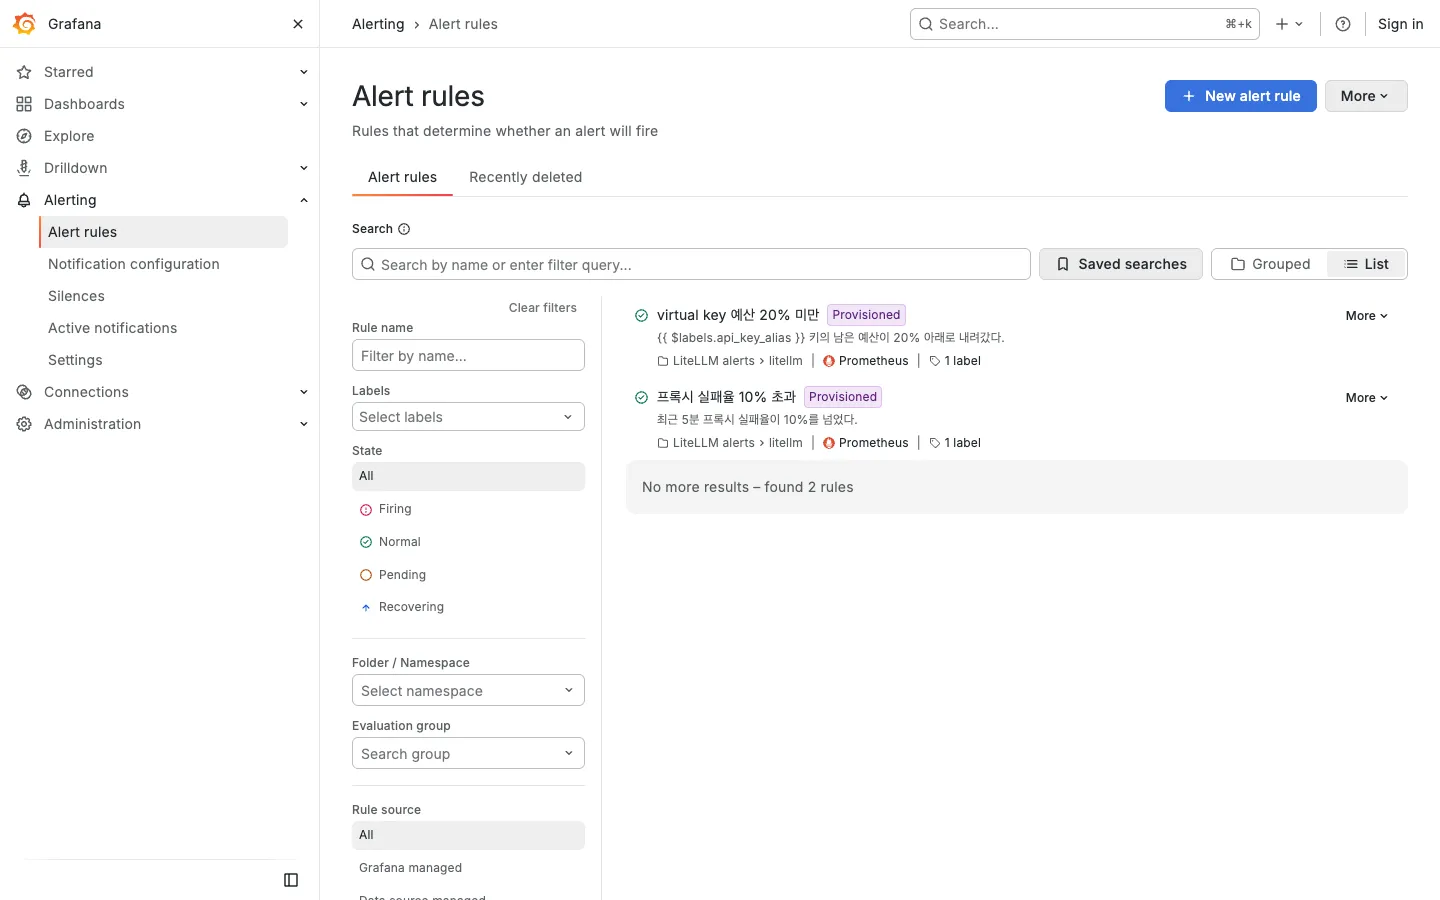Viewport: 1440px width, 900px height.
Task: Click the Dashboards grid icon
Action: (x=24, y=104)
